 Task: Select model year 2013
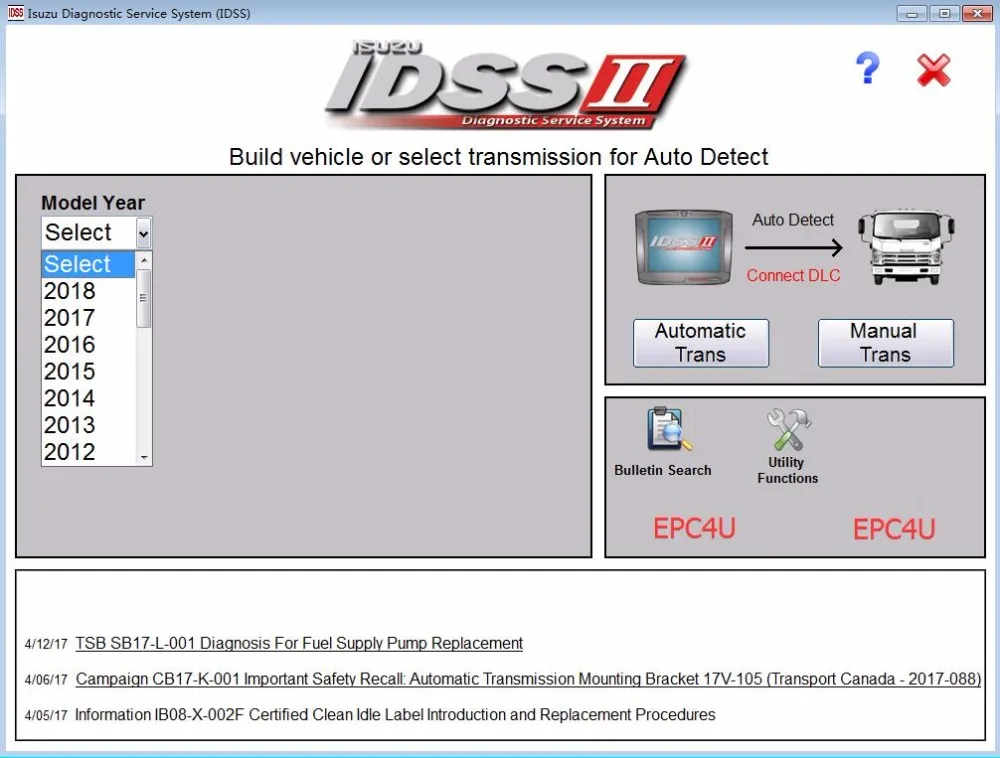pyautogui.click(x=88, y=425)
